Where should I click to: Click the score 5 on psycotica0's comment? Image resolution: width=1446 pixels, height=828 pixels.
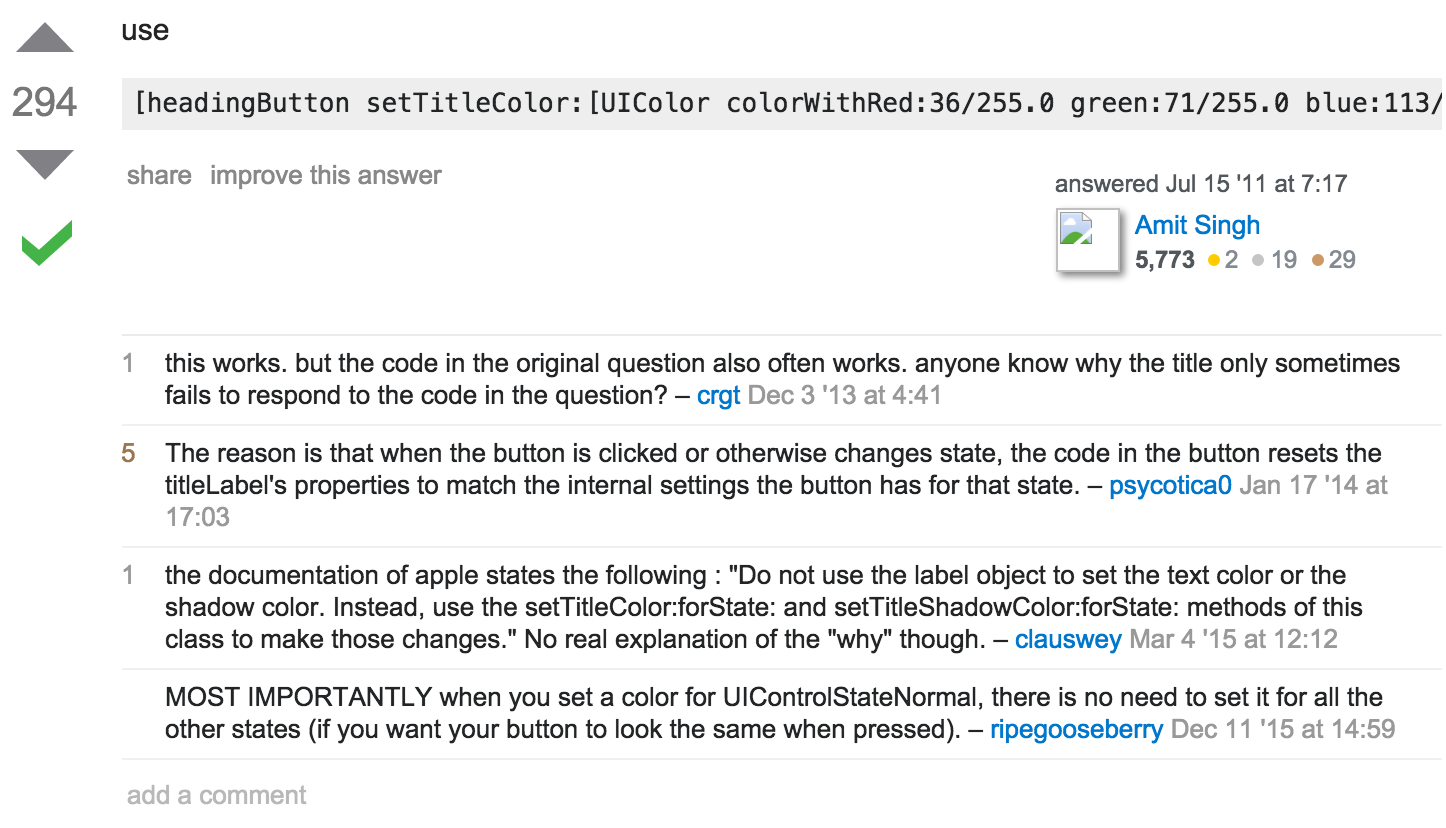click(x=128, y=453)
